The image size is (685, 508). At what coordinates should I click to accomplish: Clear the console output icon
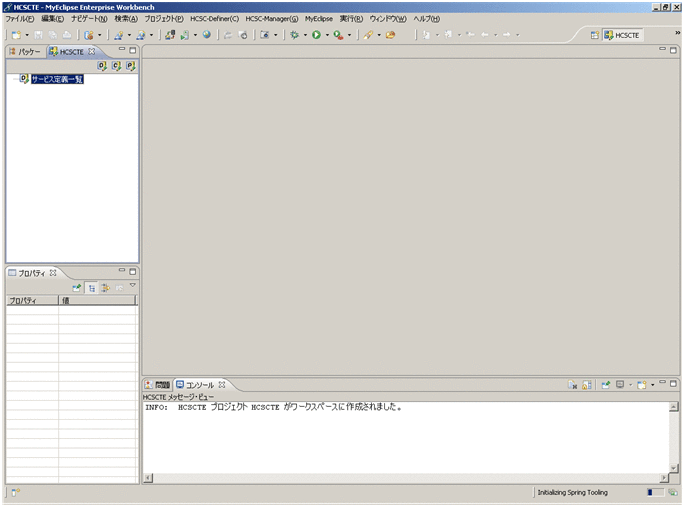click(573, 384)
